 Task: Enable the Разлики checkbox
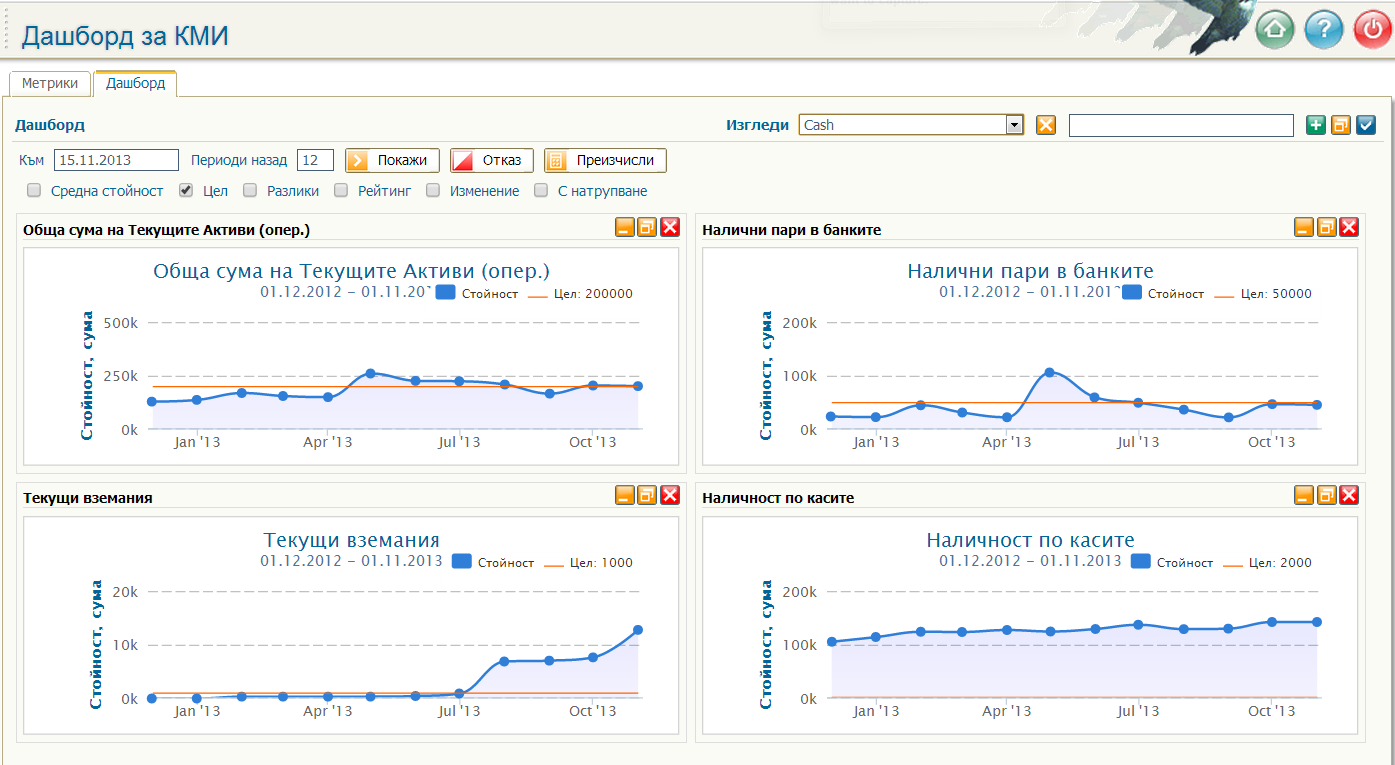pos(250,190)
